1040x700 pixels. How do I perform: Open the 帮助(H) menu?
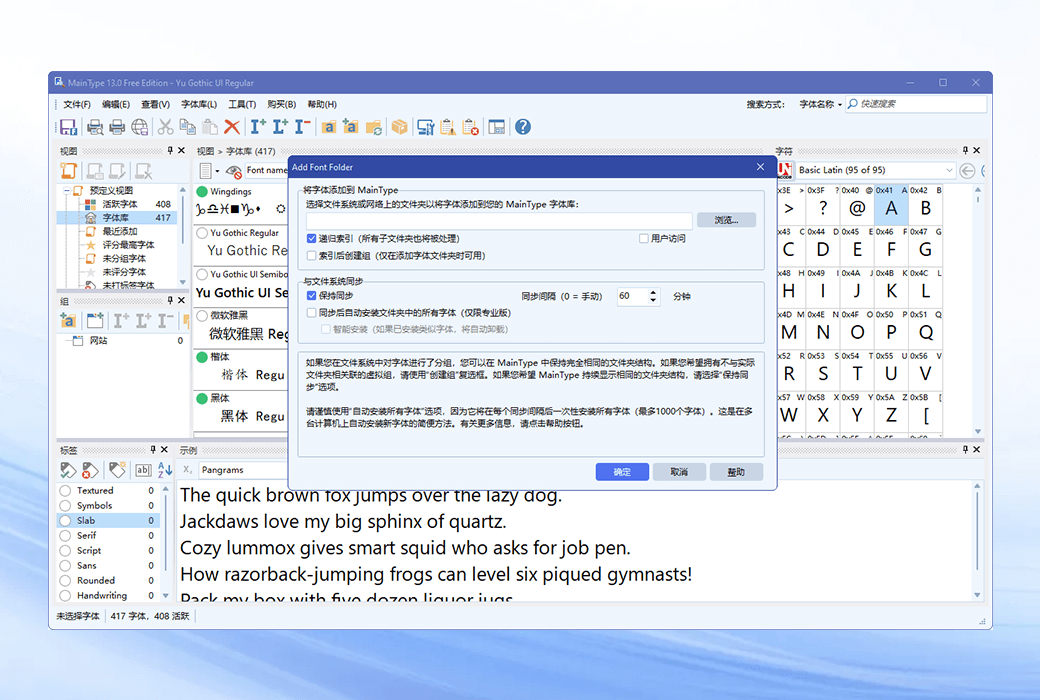click(322, 104)
